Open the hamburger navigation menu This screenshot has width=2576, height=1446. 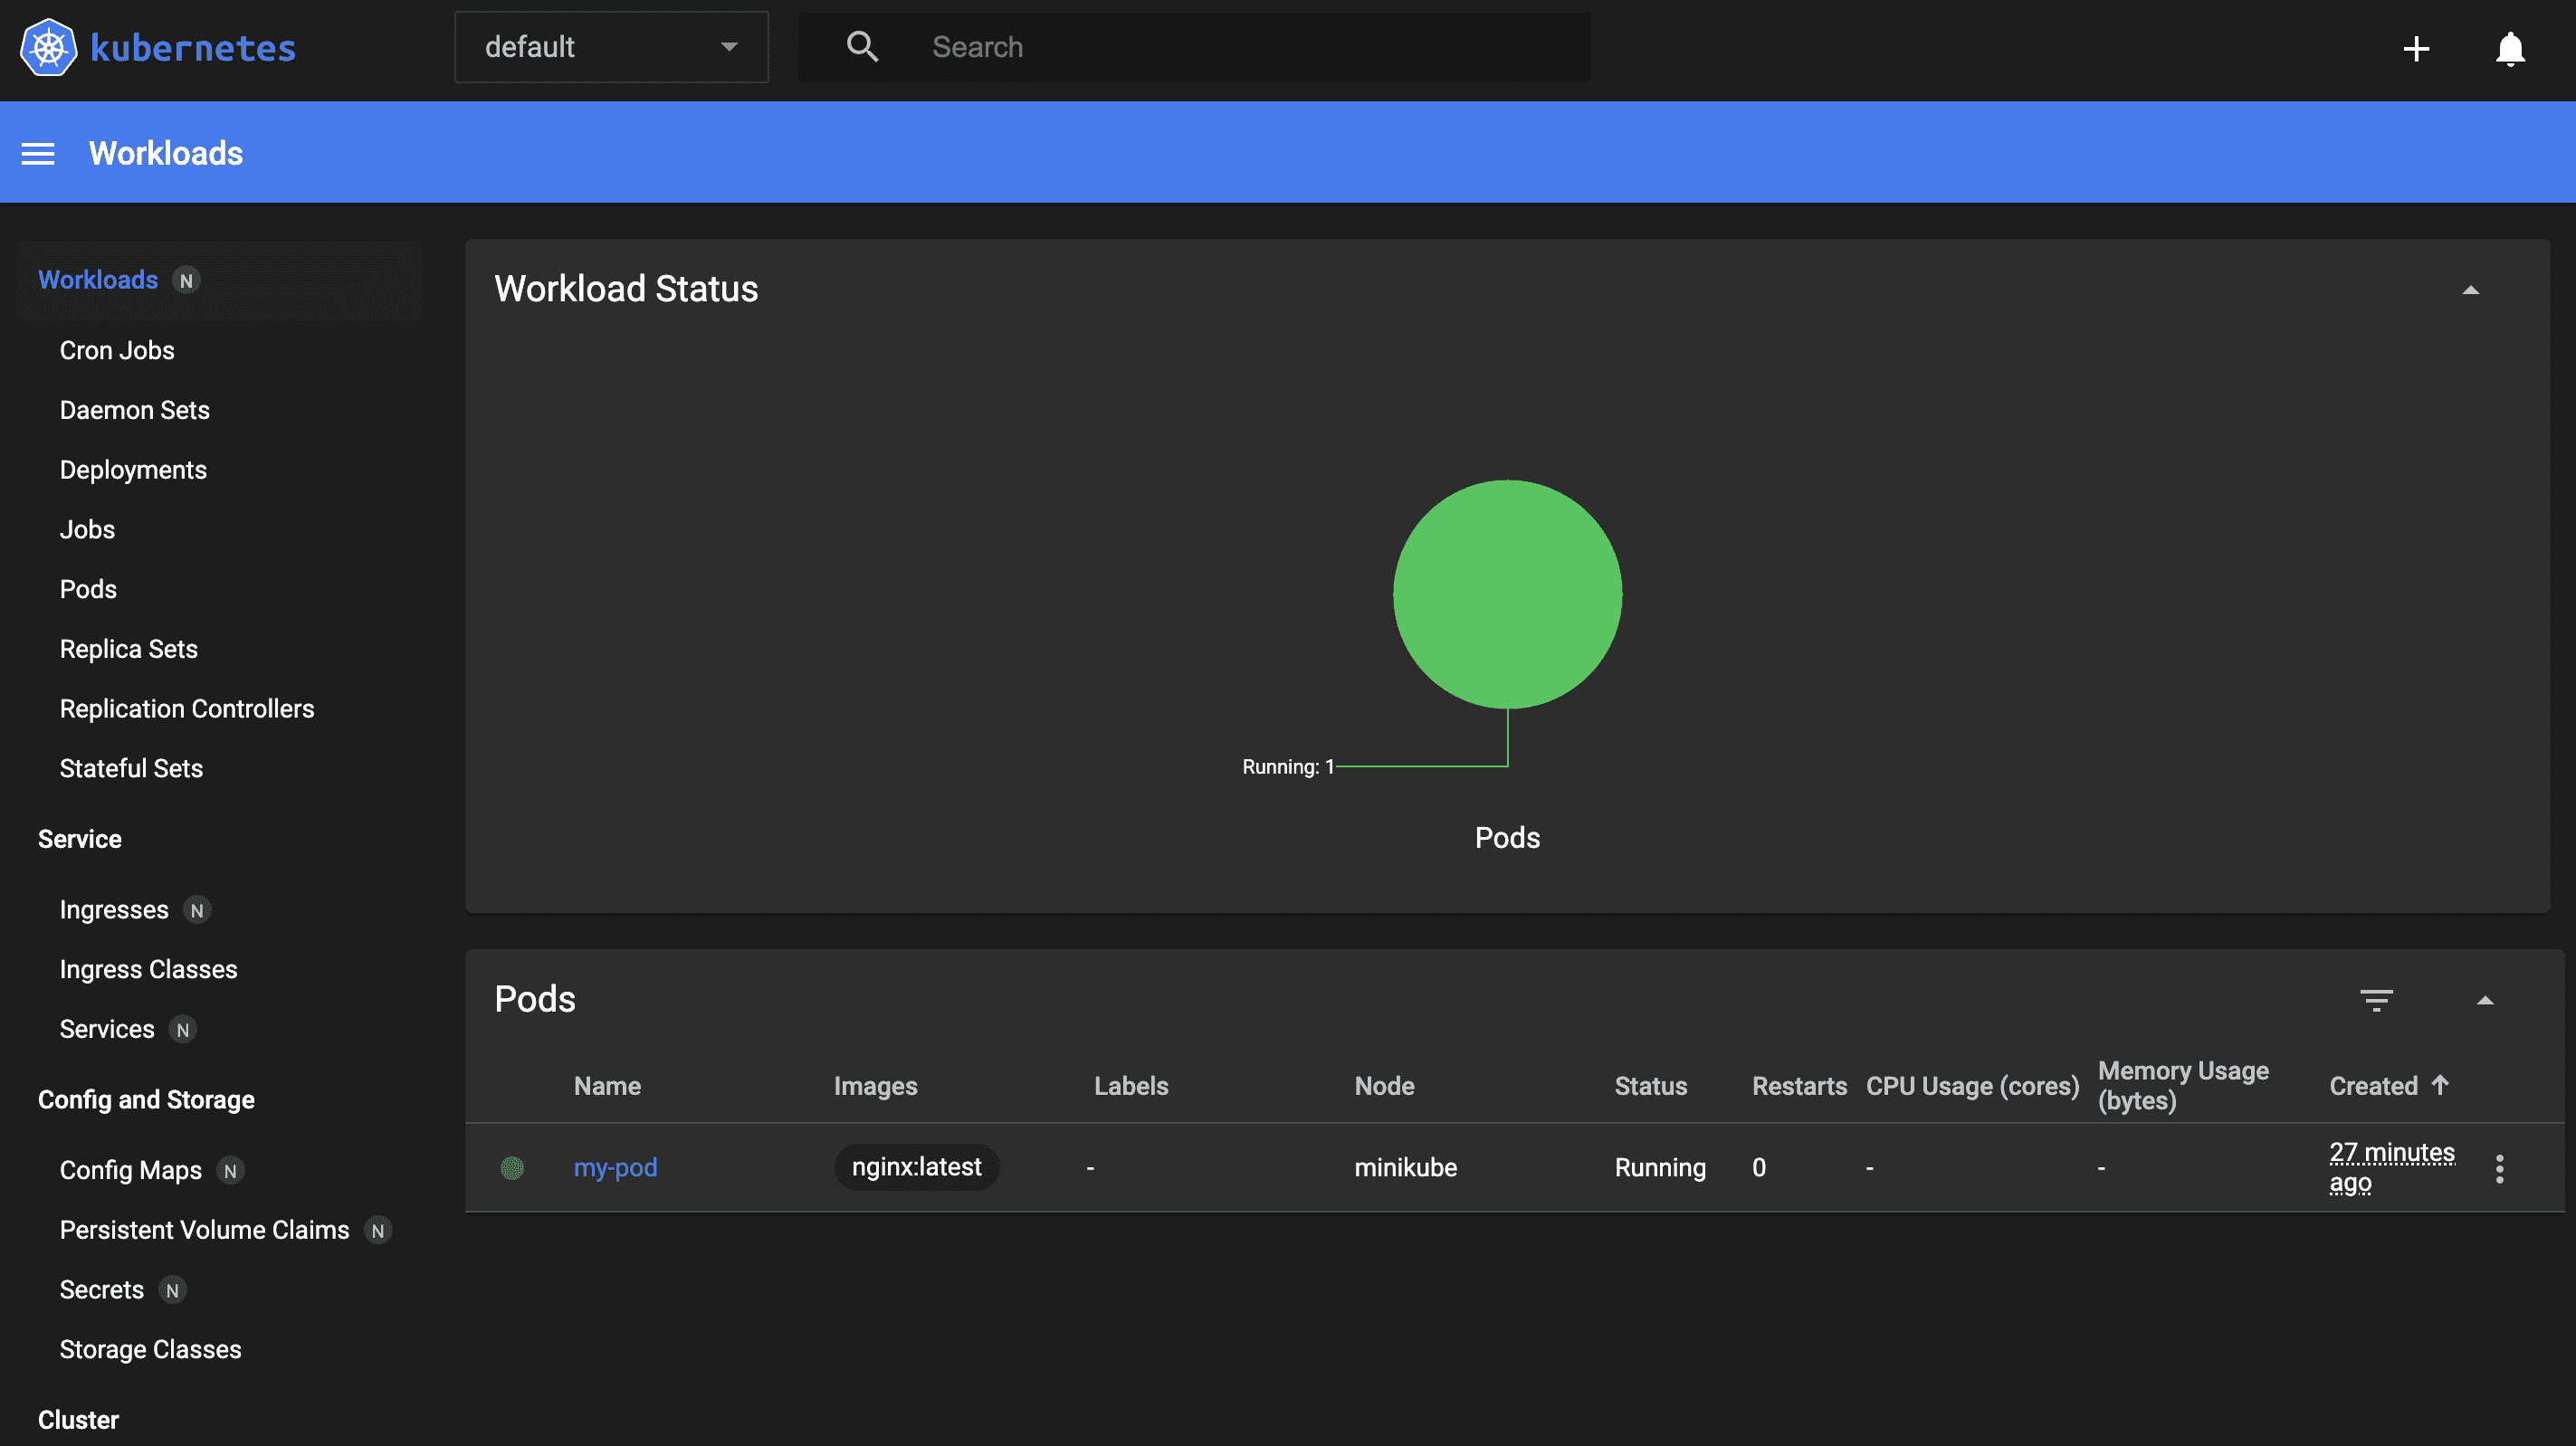pos(38,154)
